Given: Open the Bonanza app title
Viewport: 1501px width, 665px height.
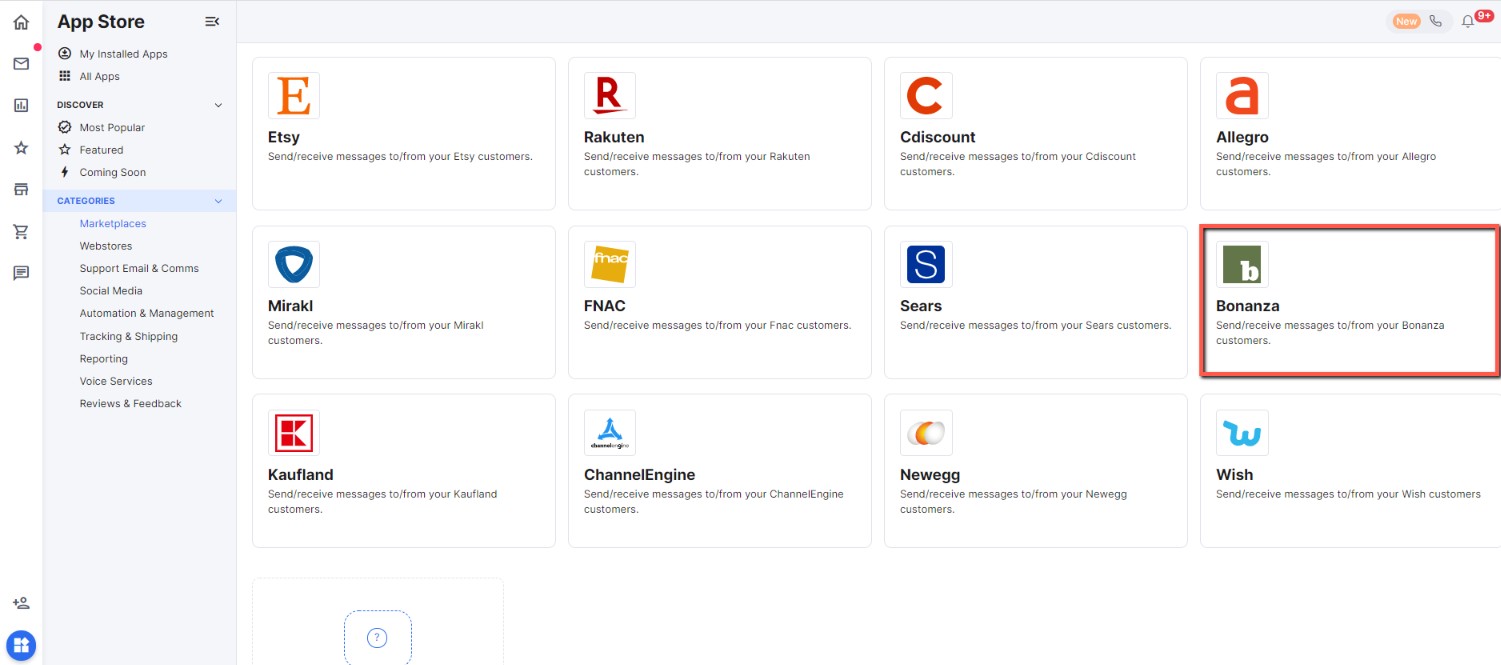Looking at the screenshot, I should click(1248, 306).
